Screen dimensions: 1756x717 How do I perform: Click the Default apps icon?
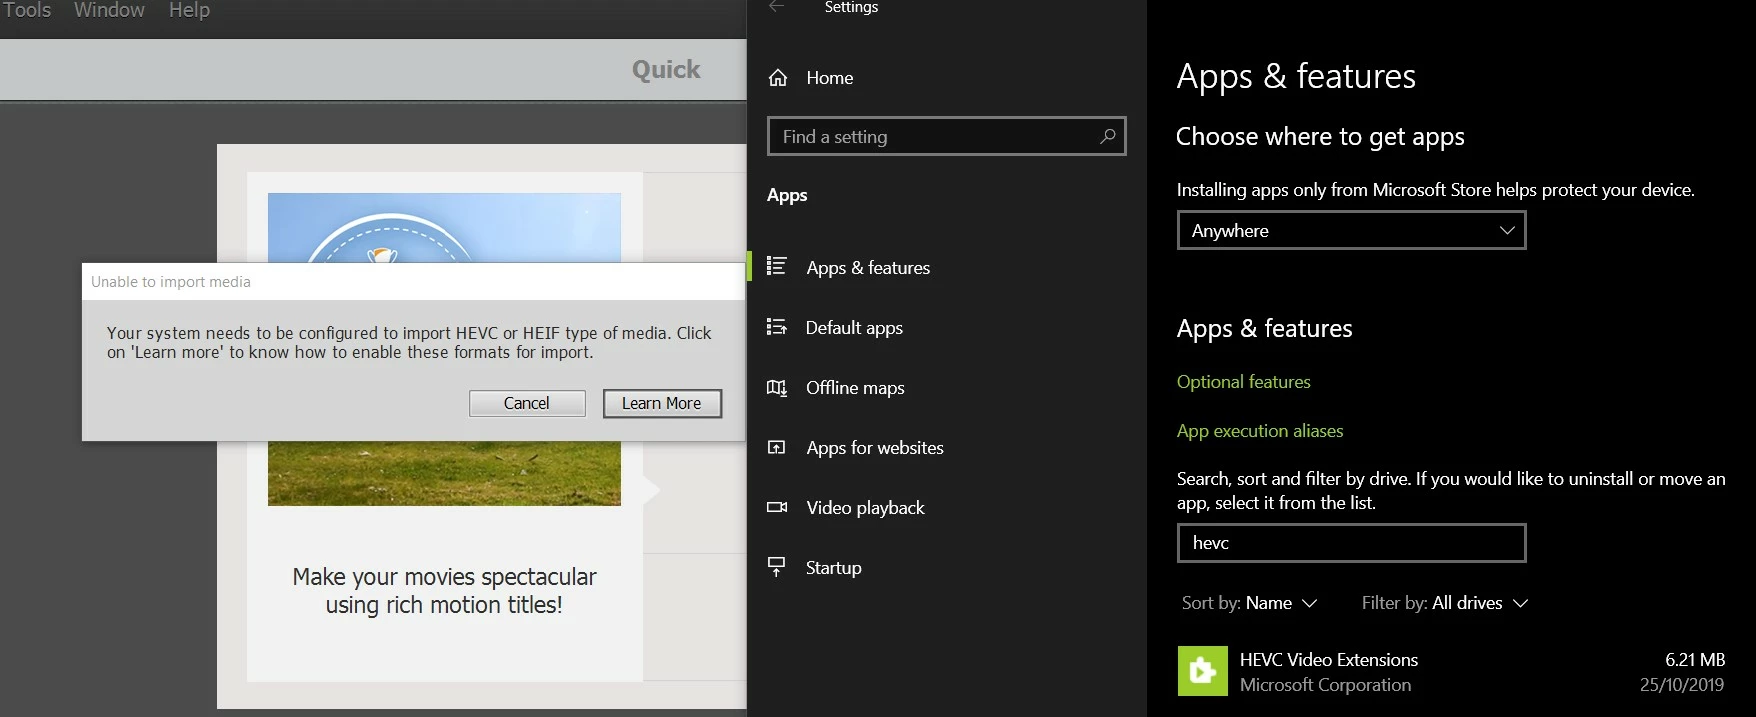776,327
